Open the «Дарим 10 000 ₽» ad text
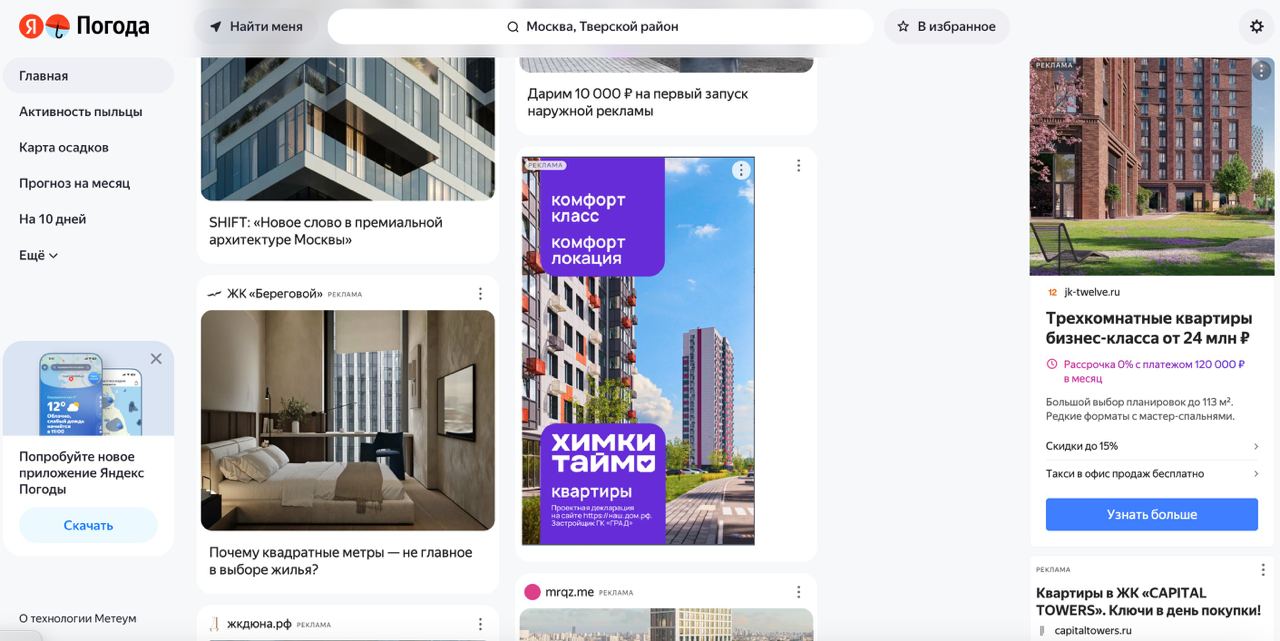The image size is (1280, 641). click(x=638, y=102)
